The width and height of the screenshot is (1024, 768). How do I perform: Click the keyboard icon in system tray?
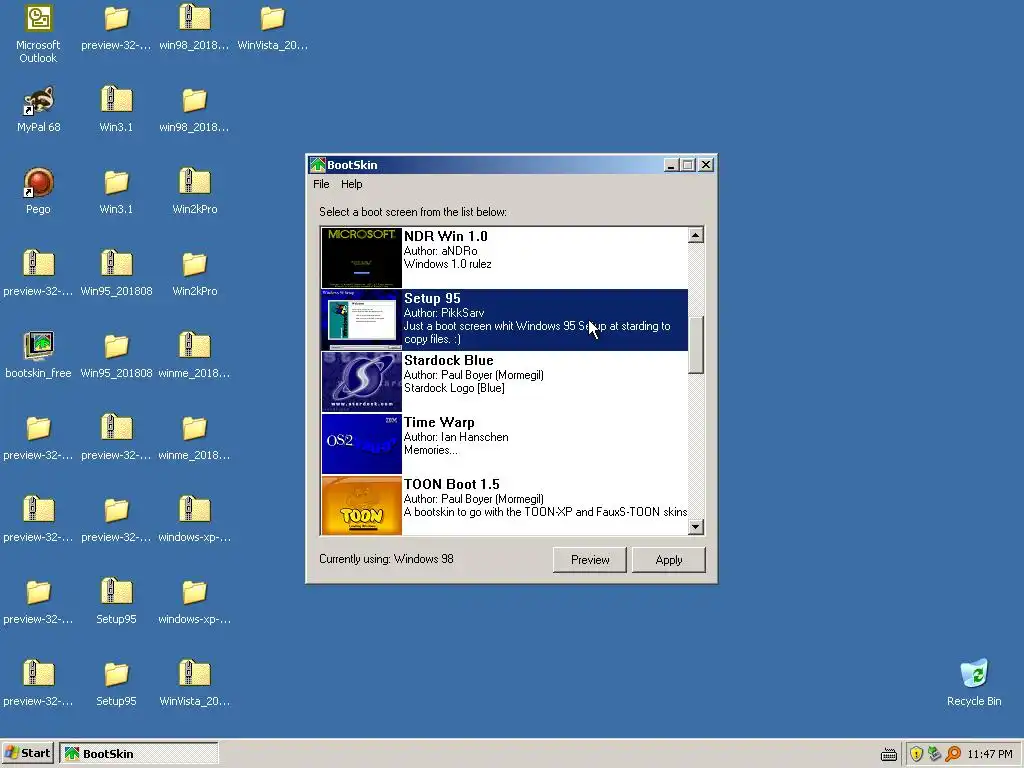(x=888, y=754)
